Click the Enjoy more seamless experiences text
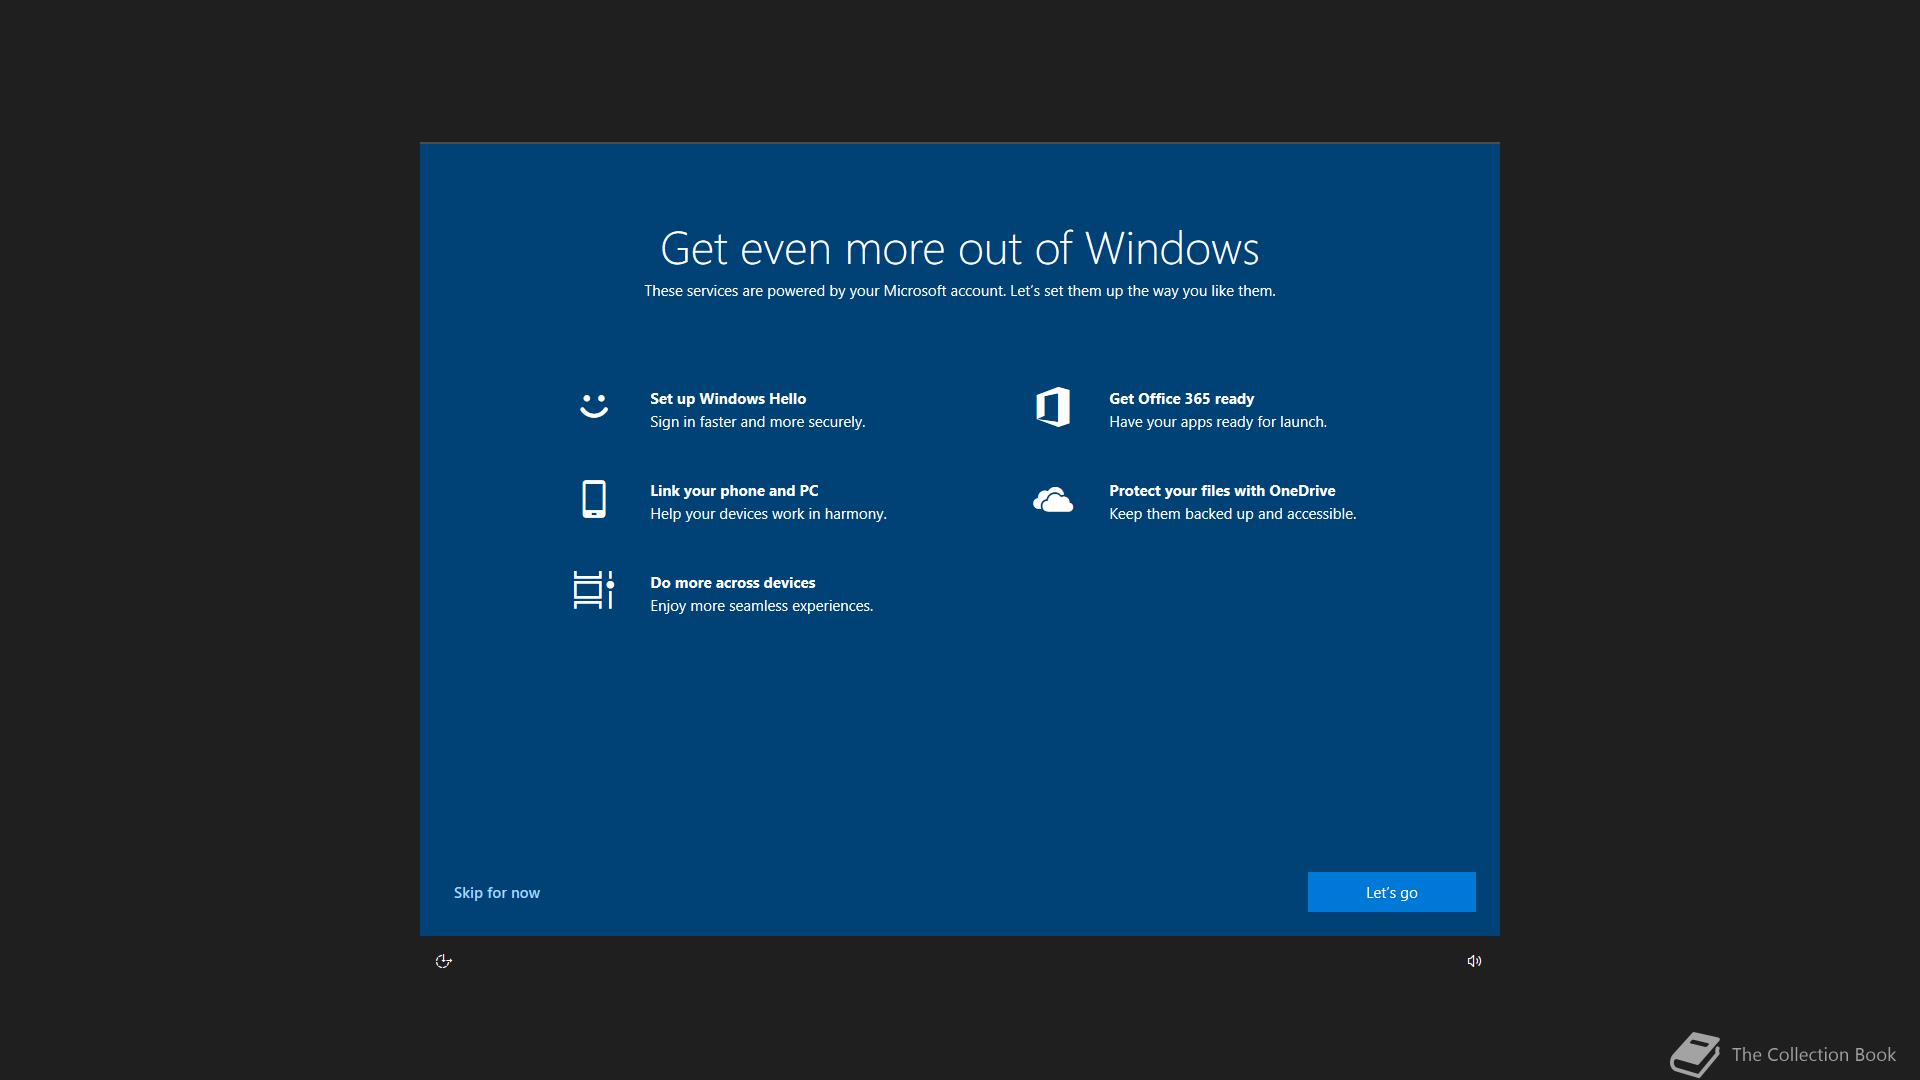Screen dimensions: 1920x1080 click(761, 606)
